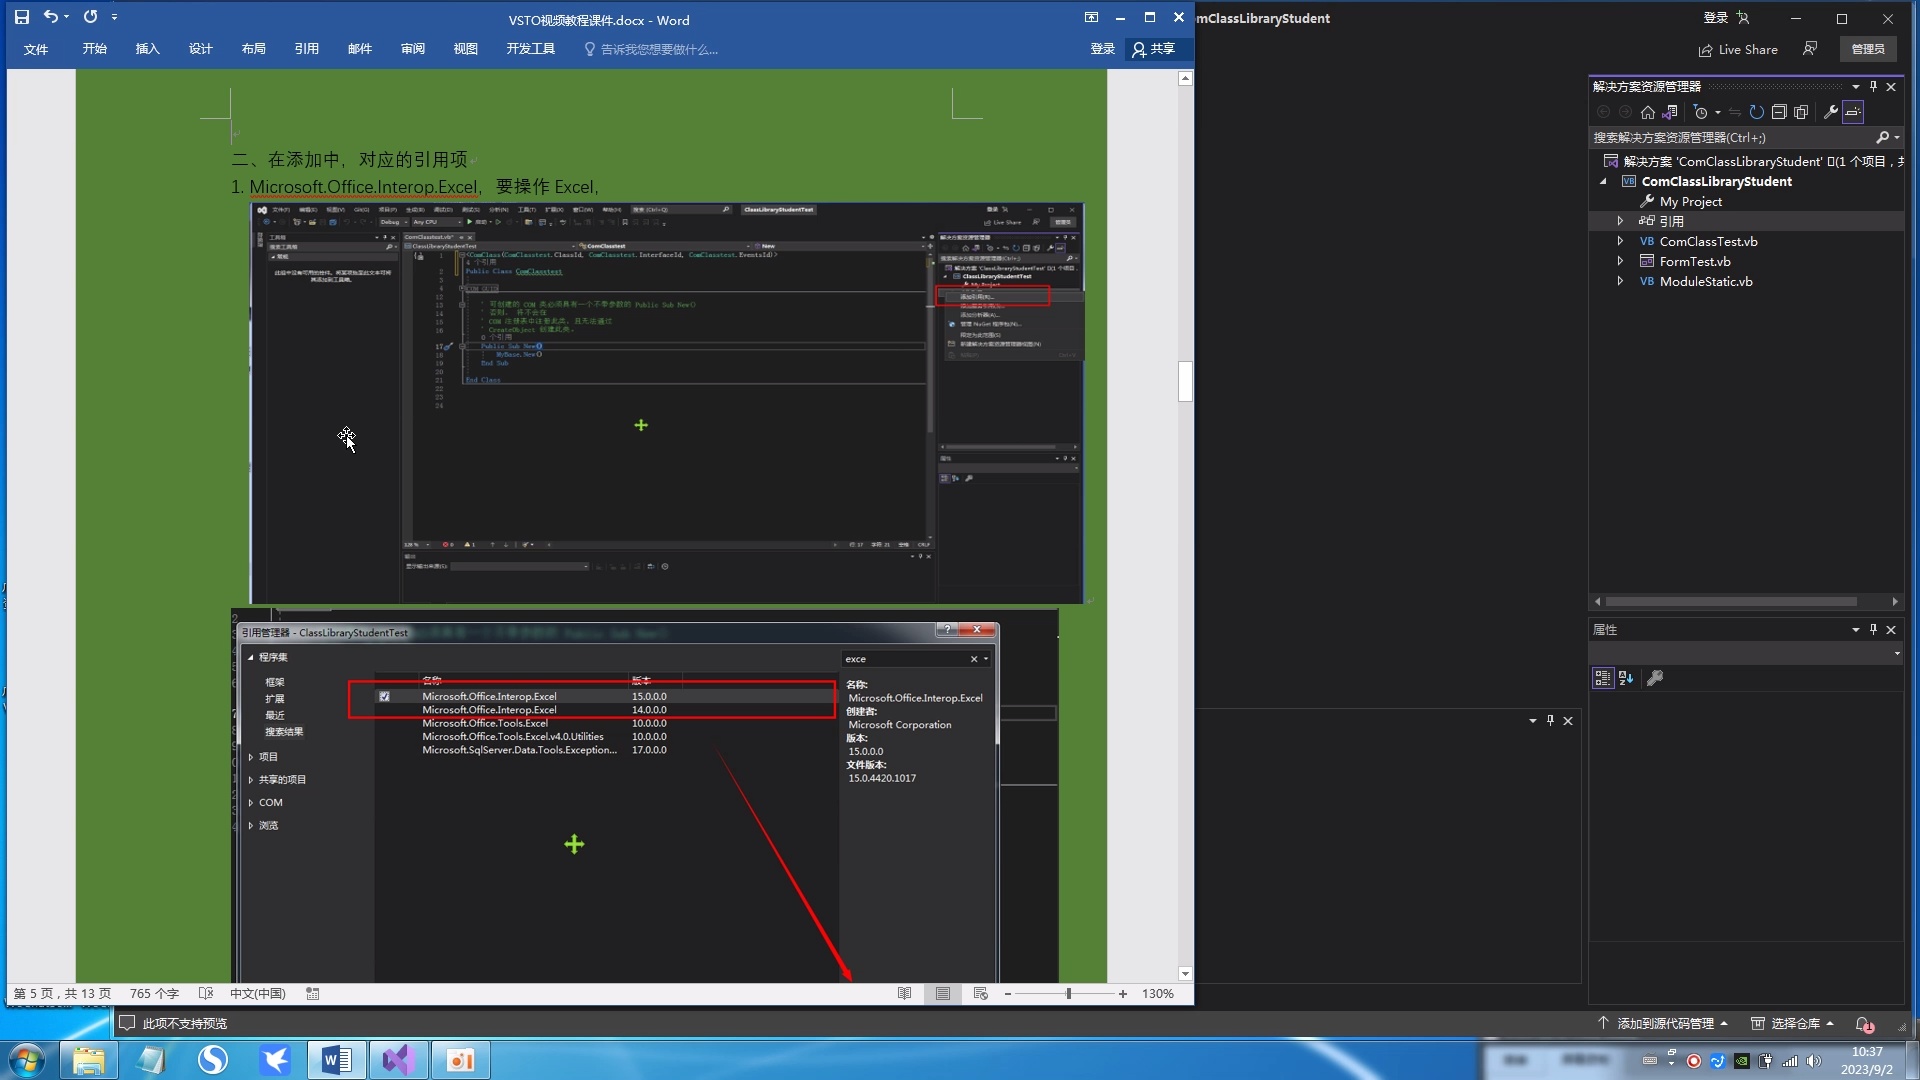Open the 引用 ribbon tab in Word
The image size is (1920, 1080).
pyautogui.click(x=306, y=49)
